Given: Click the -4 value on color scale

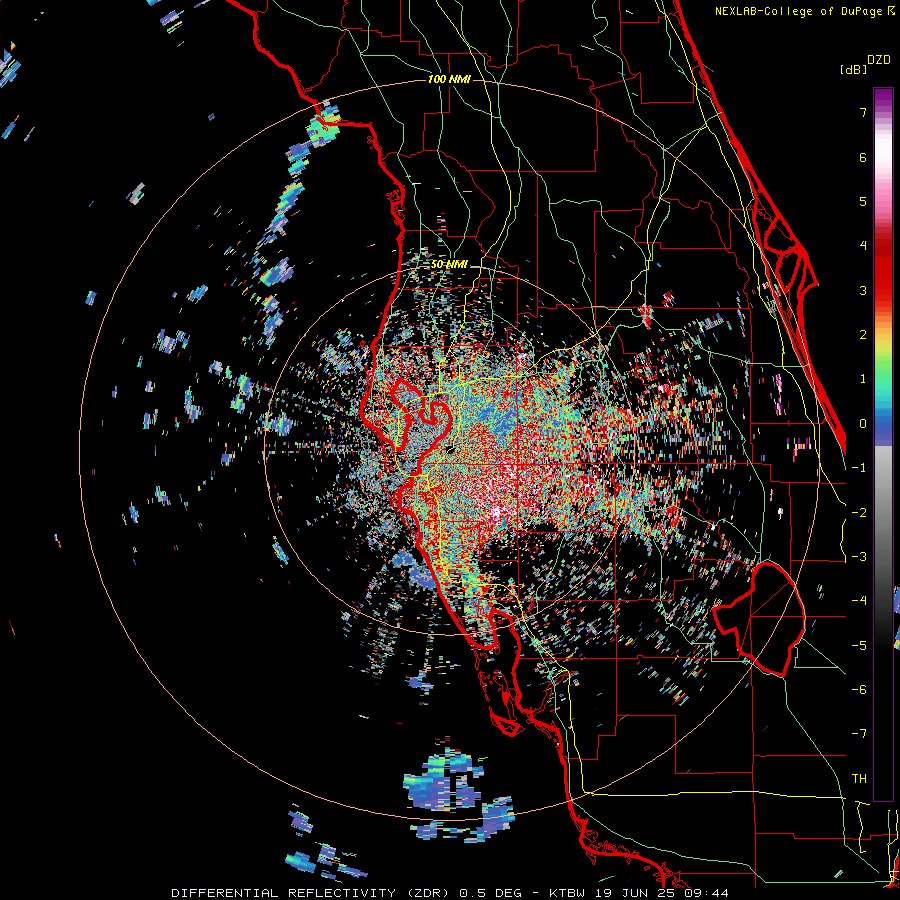Looking at the screenshot, I should click(x=859, y=601).
